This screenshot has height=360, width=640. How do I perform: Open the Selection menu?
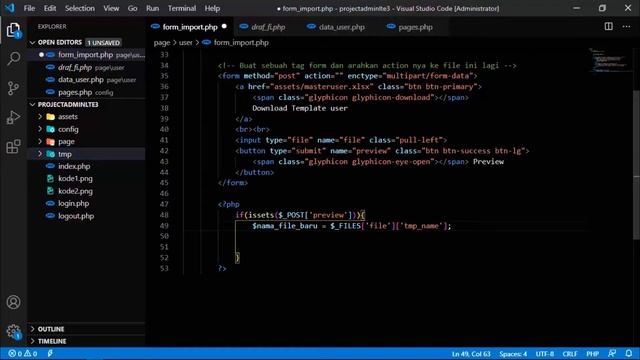pyautogui.click(x=80, y=8)
